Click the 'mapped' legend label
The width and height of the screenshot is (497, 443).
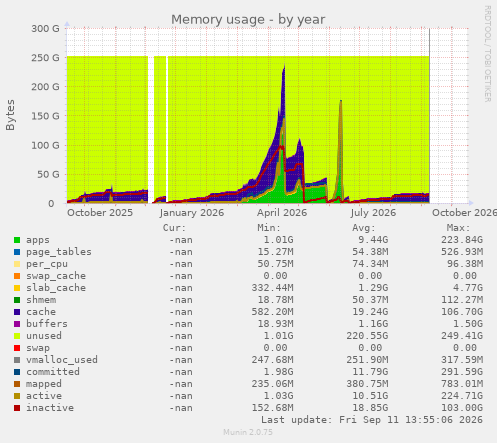tap(44, 384)
